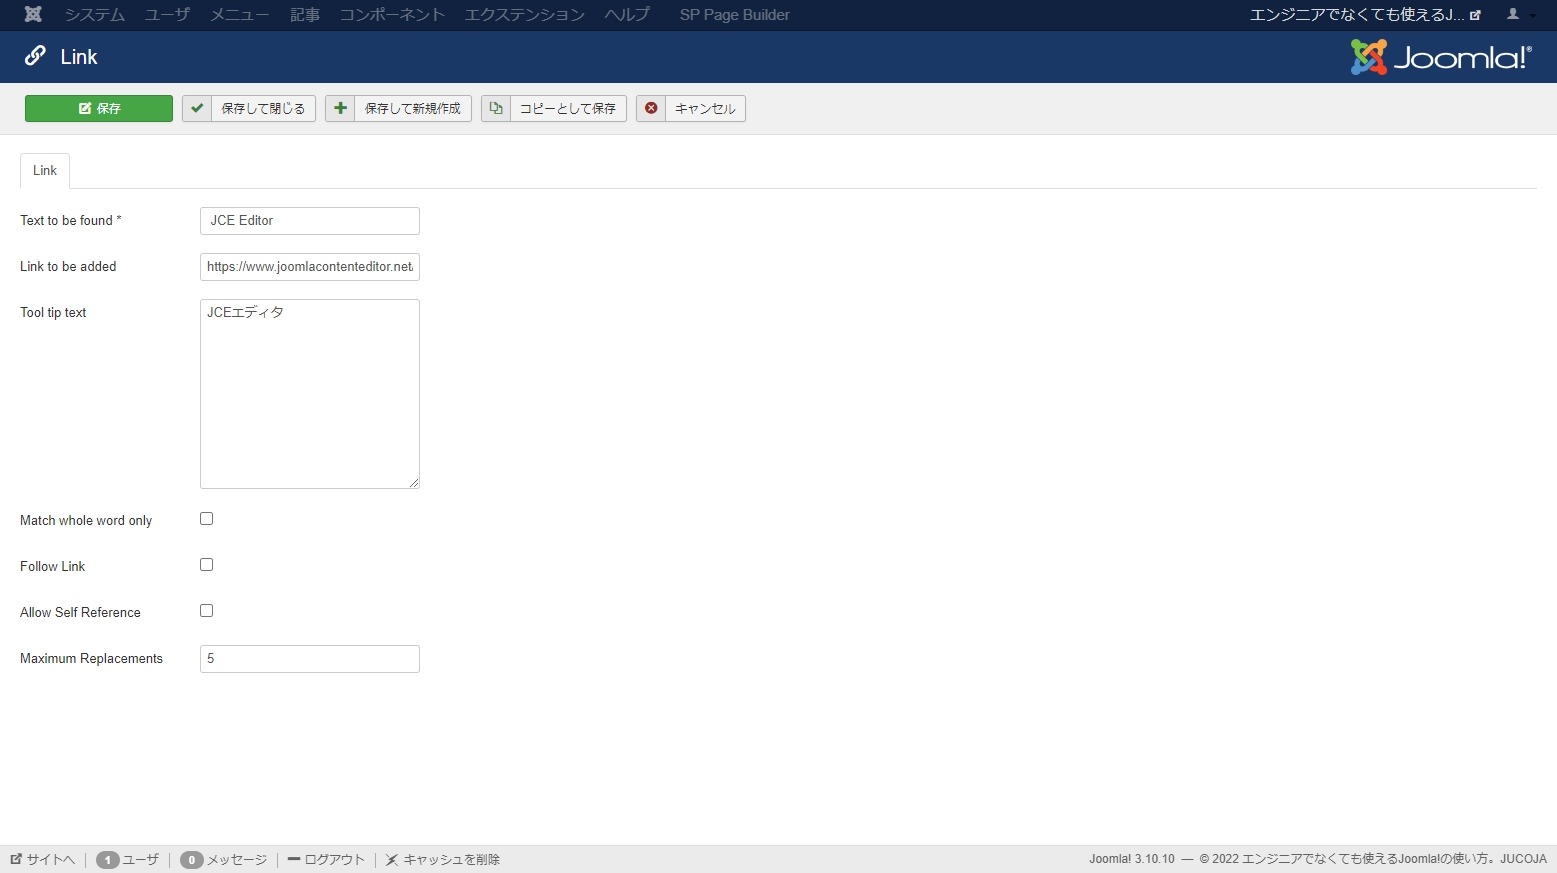This screenshot has height=873, width=1557.
Task: Expand the エクステンション menu
Action: [524, 15]
